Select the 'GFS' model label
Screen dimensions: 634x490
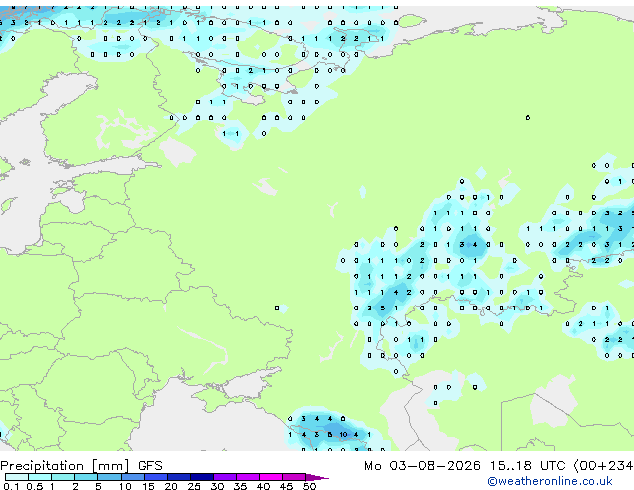point(150,466)
